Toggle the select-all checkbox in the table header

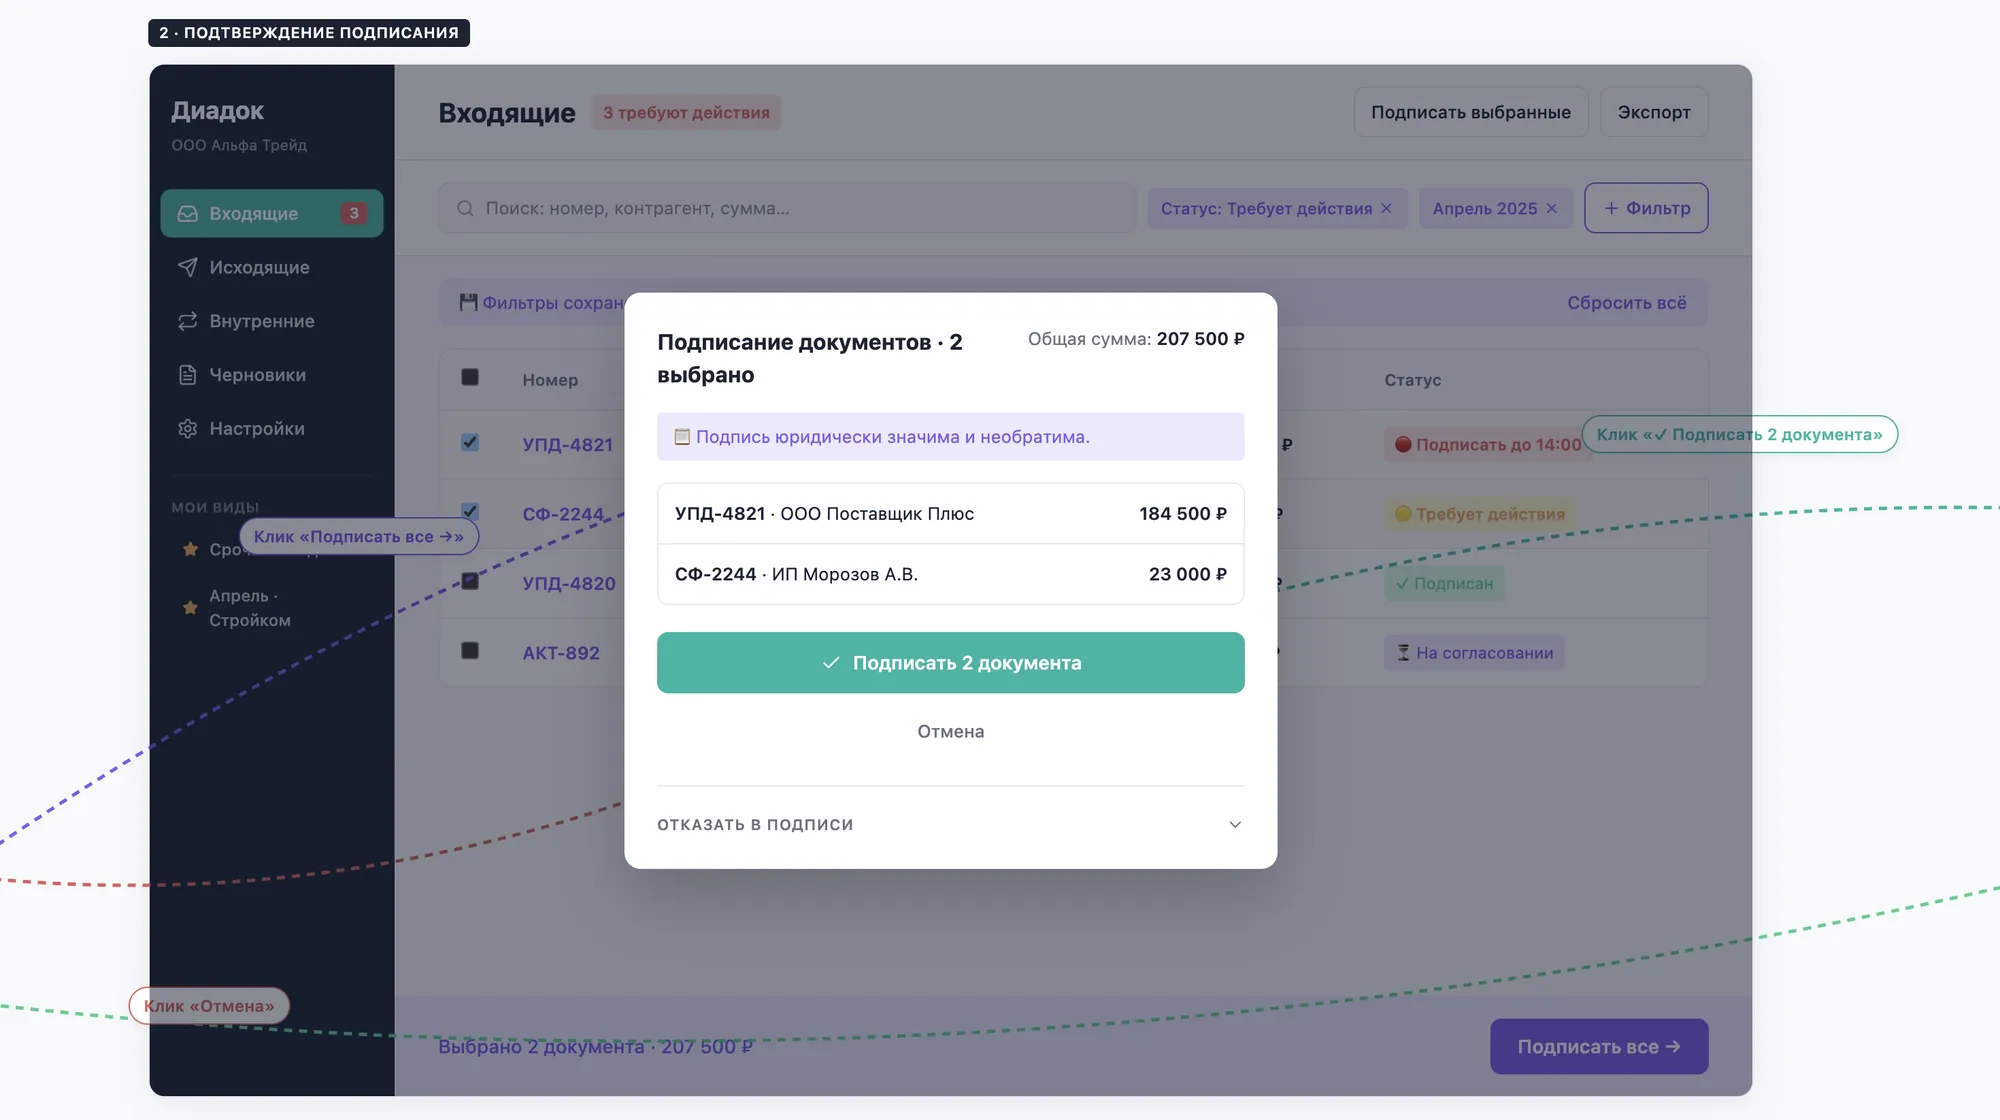(x=470, y=377)
